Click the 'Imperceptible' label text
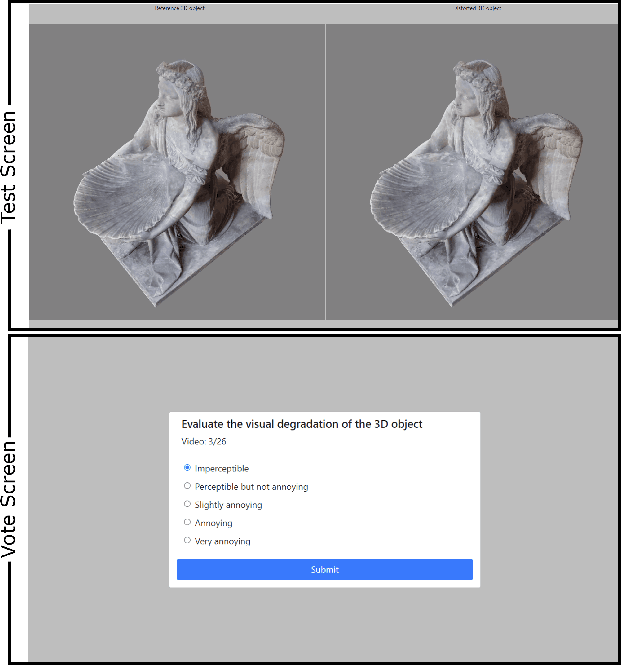This screenshot has height=666, width=622. 222,469
